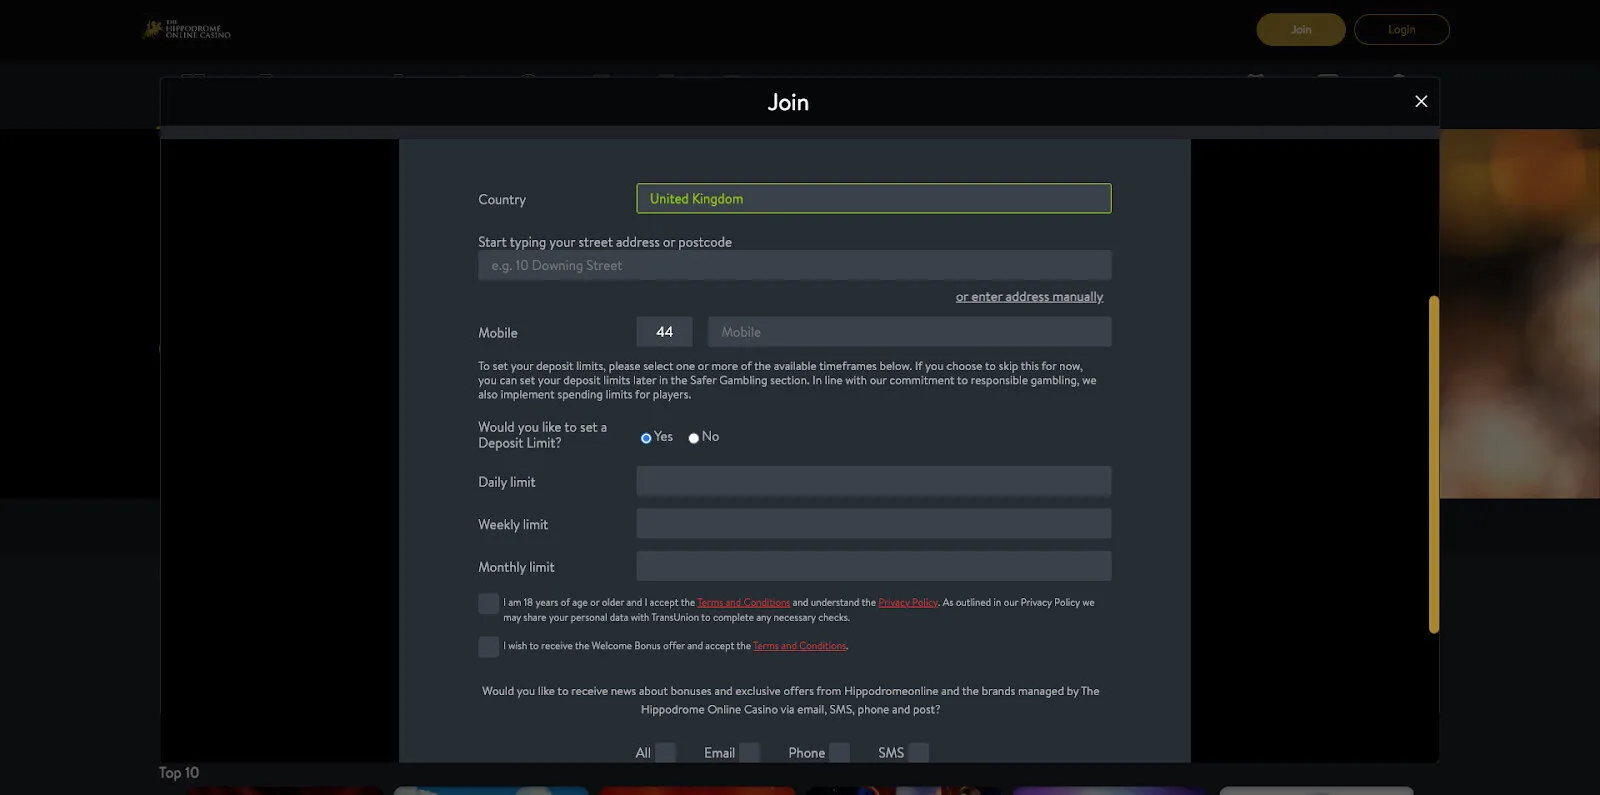Tick the Email marketing checkbox
The width and height of the screenshot is (1600, 795).
click(x=749, y=753)
